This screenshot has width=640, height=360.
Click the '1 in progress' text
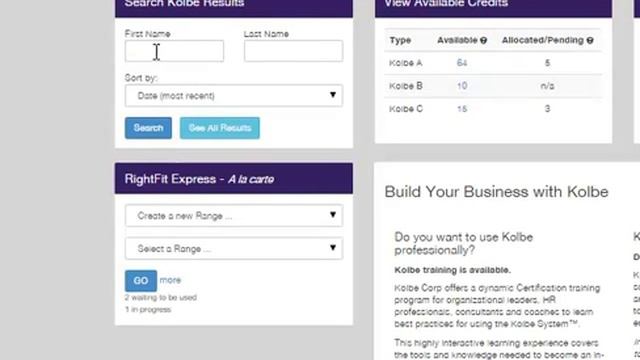pos(148,309)
